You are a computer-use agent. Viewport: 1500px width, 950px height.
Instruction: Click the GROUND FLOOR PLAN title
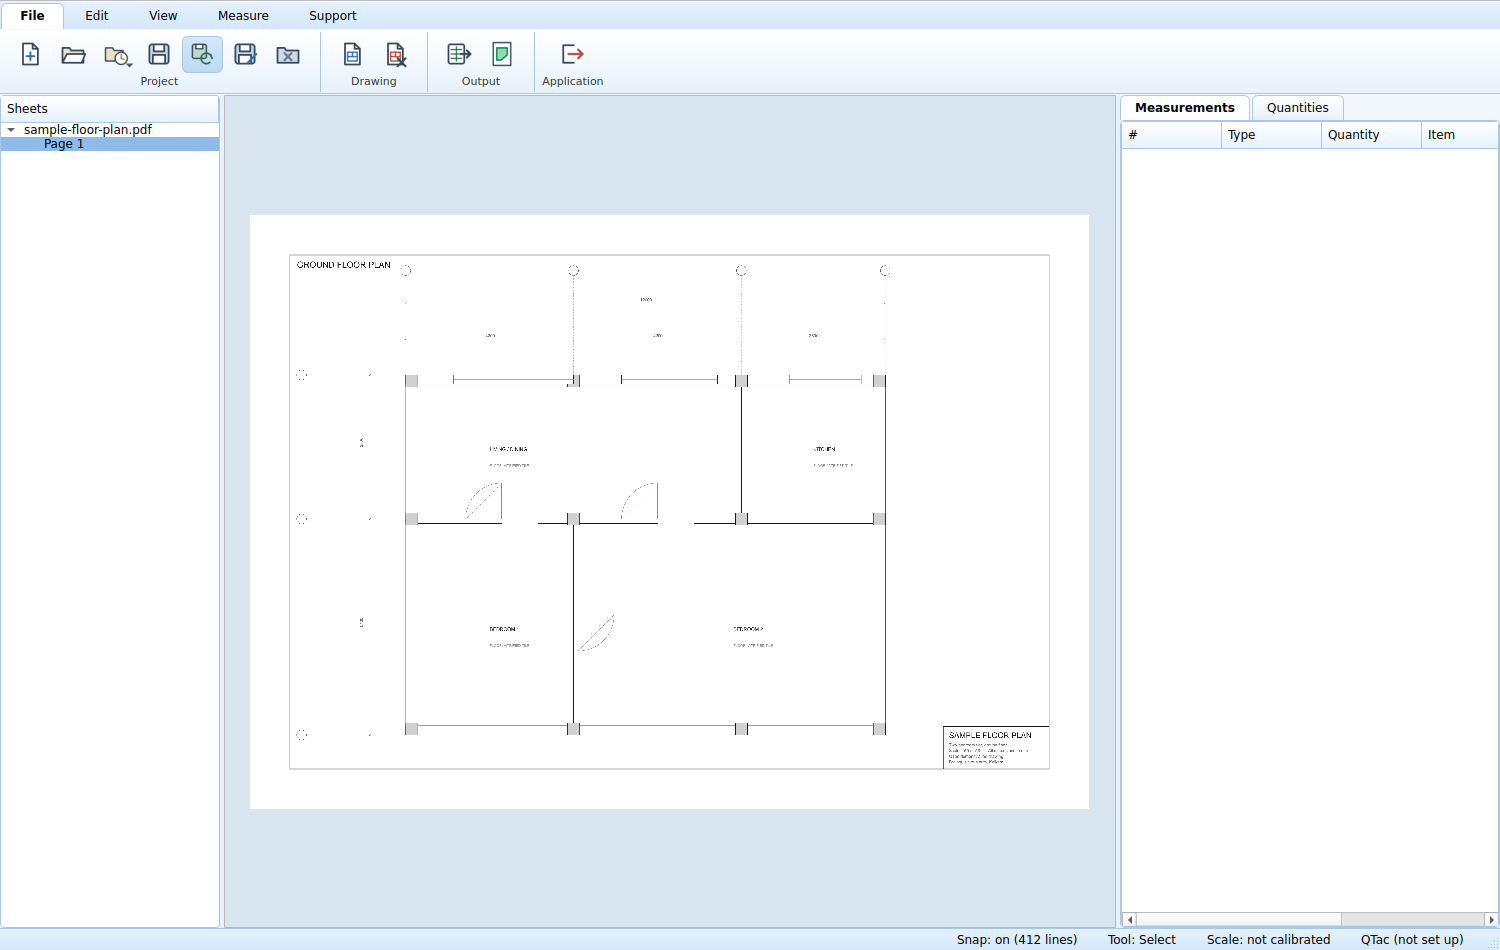click(344, 265)
